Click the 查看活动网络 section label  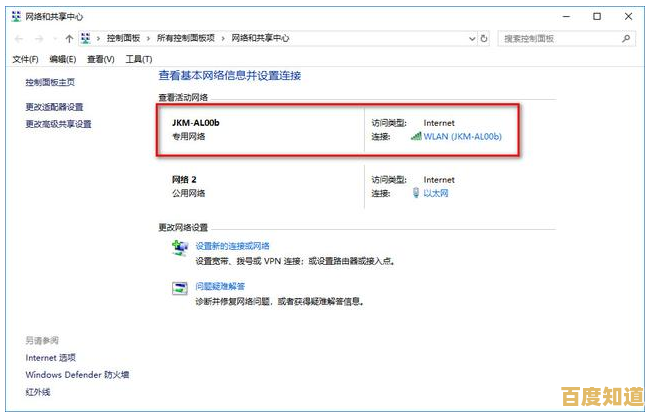pyautogui.click(x=183, y=97)
